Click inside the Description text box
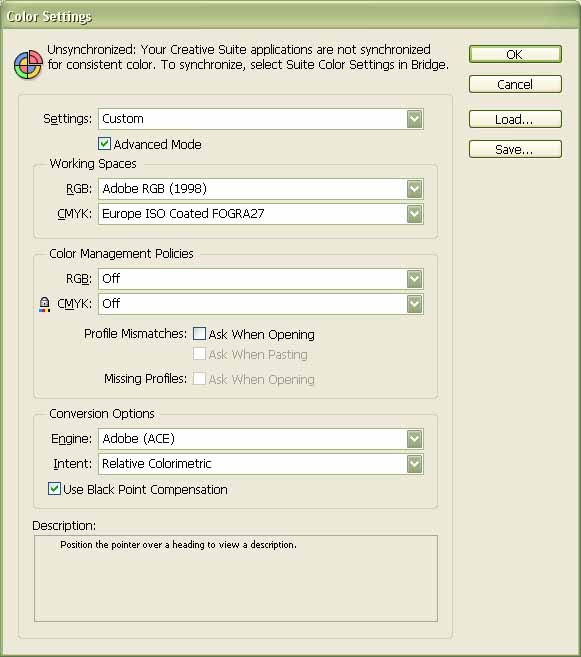The width and height of the screenshot is (581, 657). point(236,579)
